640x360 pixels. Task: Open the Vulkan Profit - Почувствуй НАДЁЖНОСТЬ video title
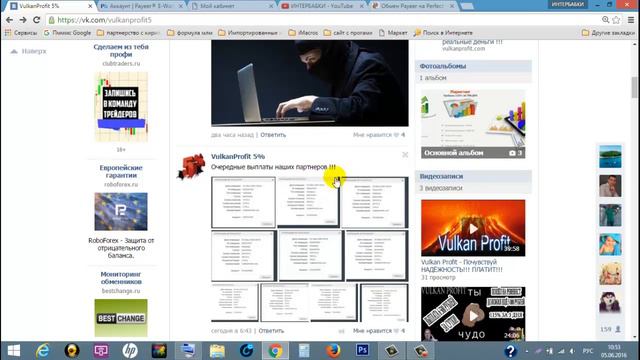[462, 266]
